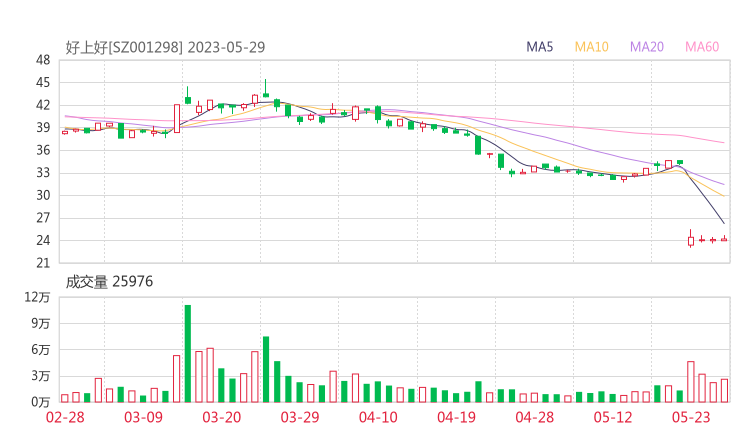Click the 04-10 date label
This screenshot has width=740, height=440.
coord(378,417)
